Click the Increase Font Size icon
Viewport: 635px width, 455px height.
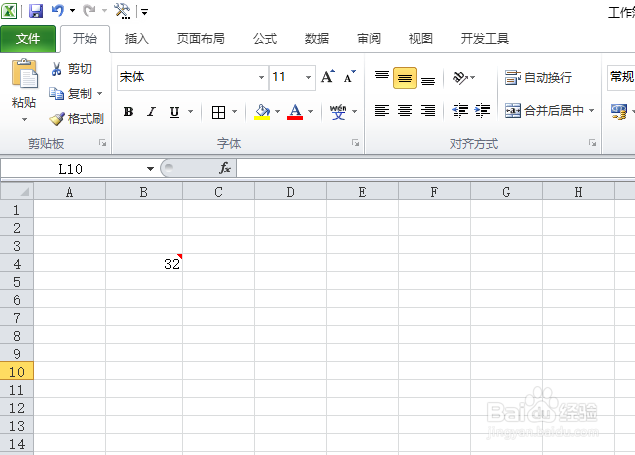pyautogui.click(x=328, y=76)
